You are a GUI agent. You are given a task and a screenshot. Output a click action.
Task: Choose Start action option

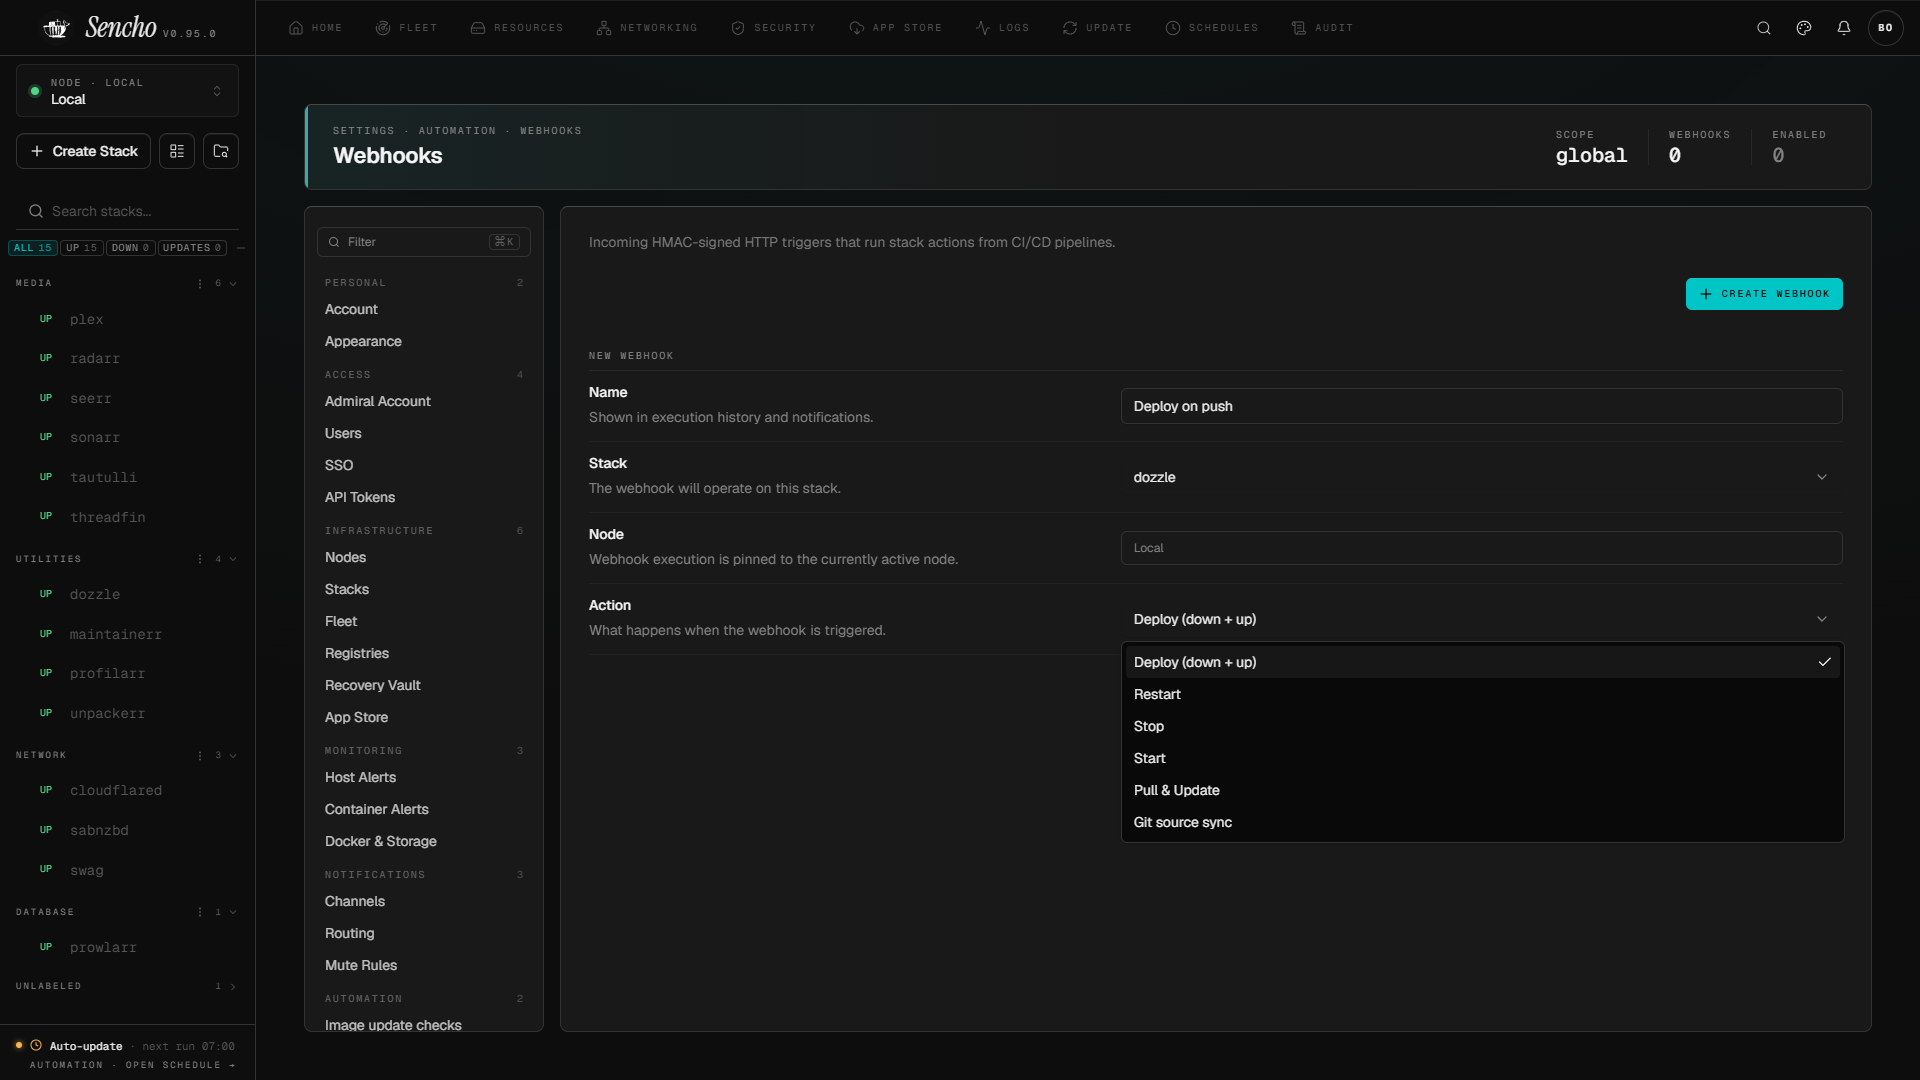click(1482, 758)
